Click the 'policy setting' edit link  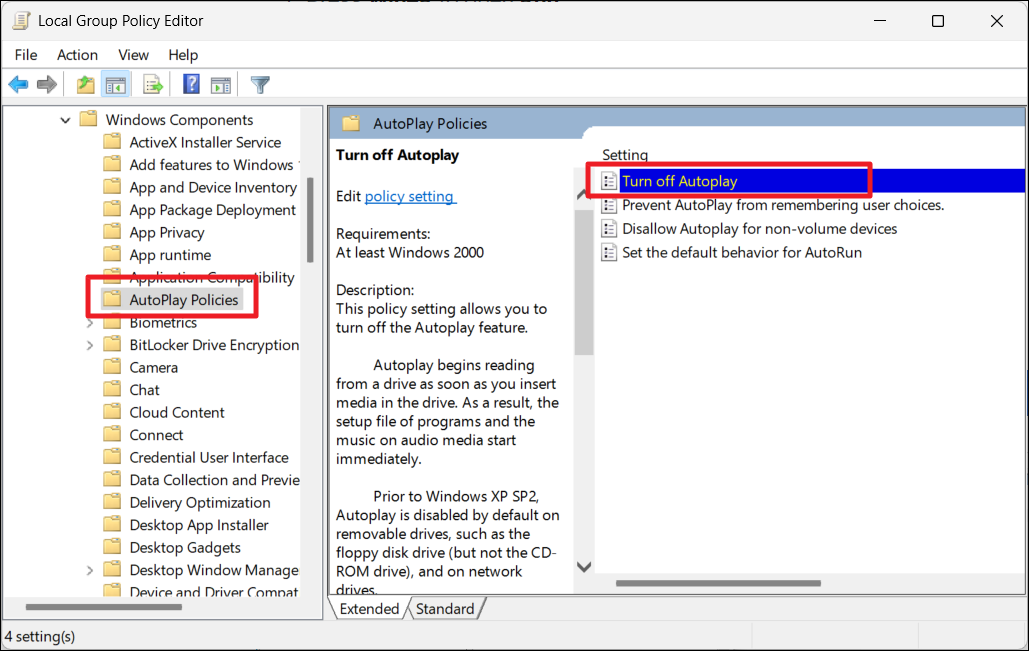(409, 196)
